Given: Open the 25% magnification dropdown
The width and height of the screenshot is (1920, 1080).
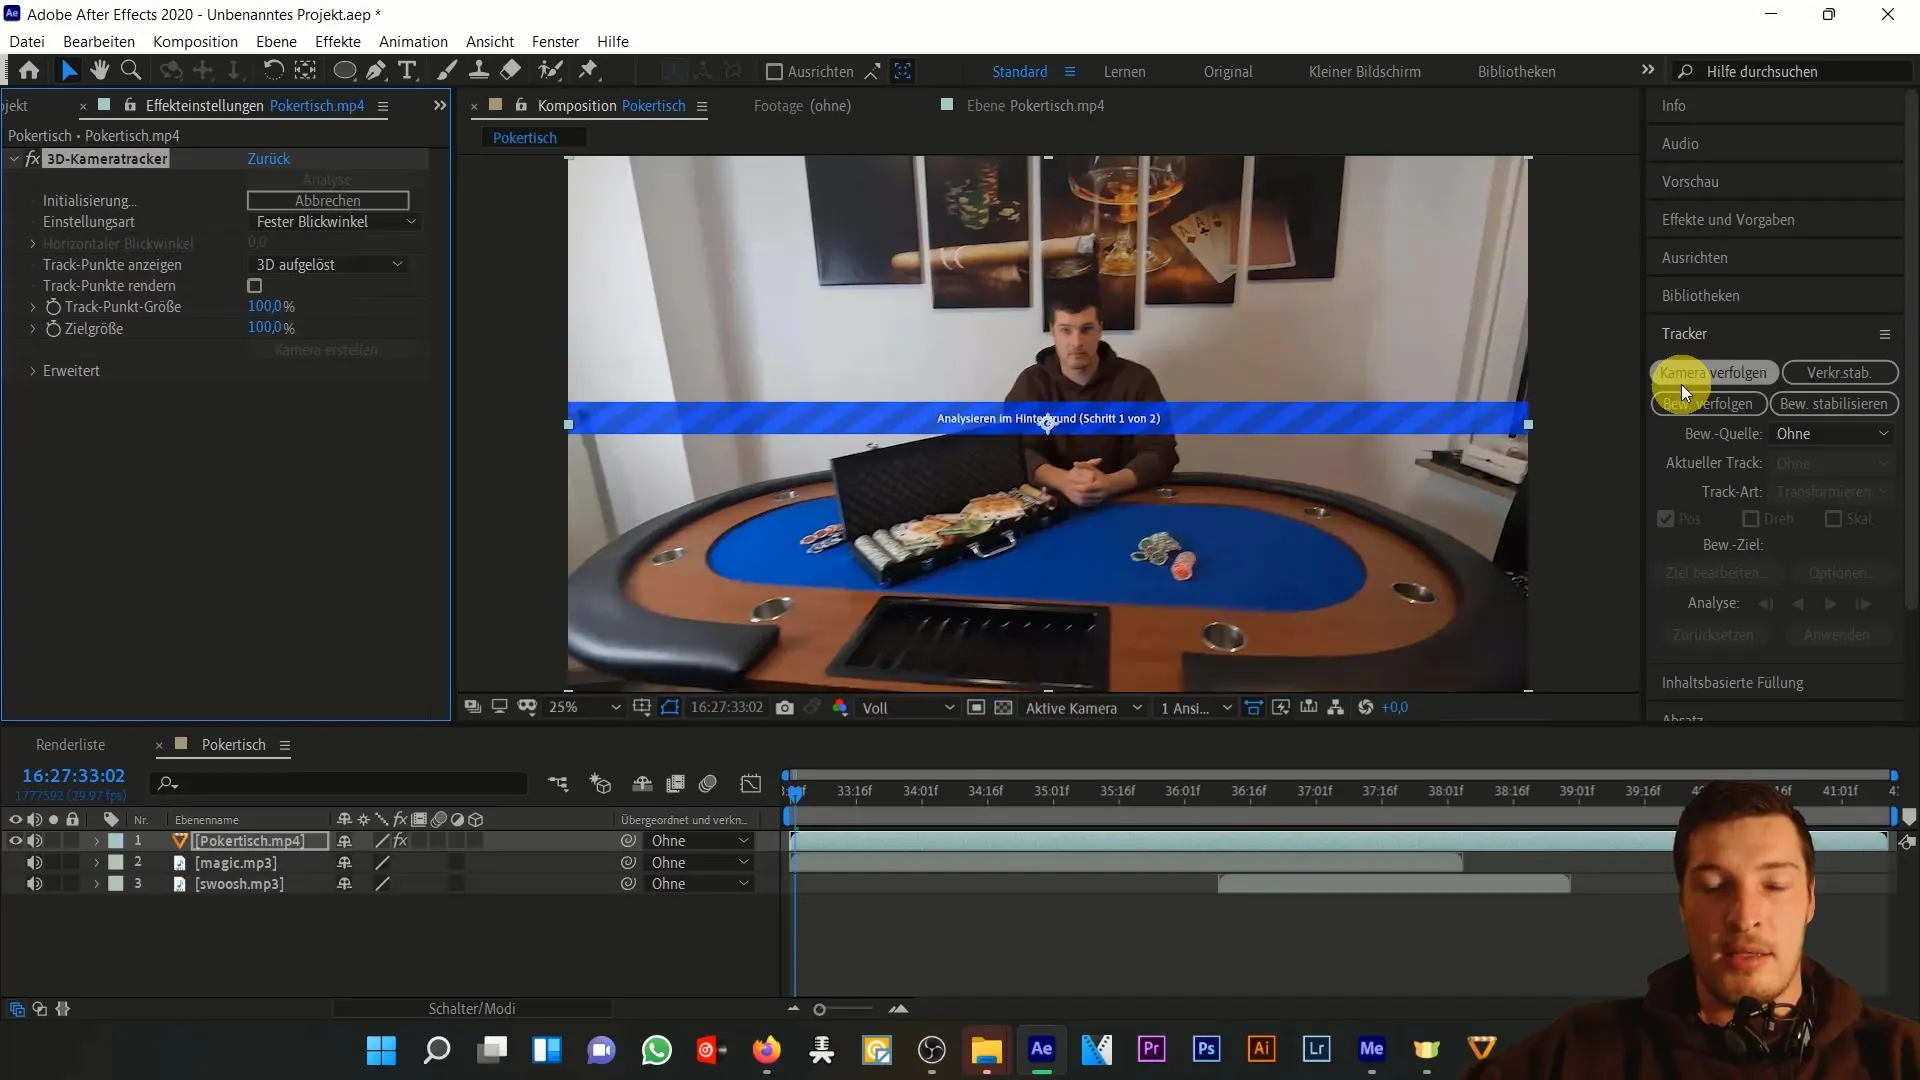Looking at the screenshot, I should 584,708.
